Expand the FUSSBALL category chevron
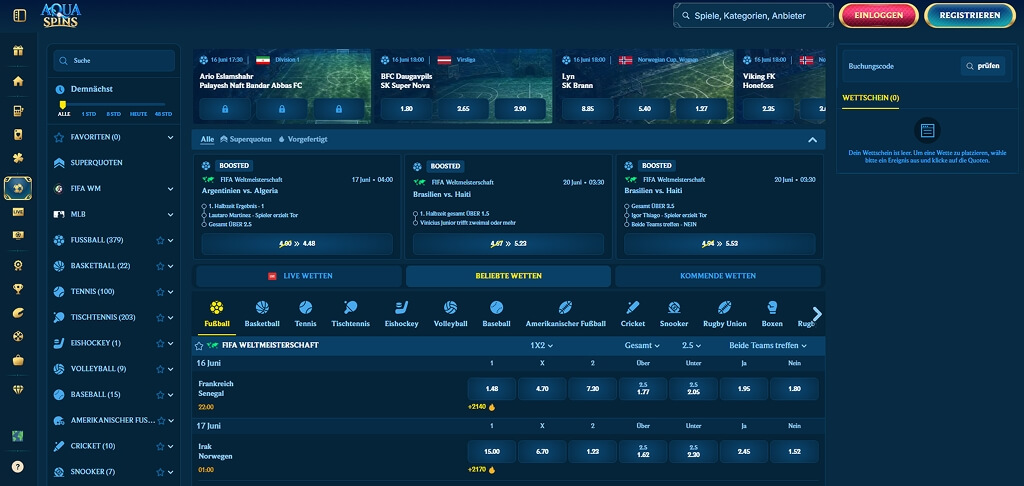The width and height of the screenshot is (1024, 486). coord(170,240)
